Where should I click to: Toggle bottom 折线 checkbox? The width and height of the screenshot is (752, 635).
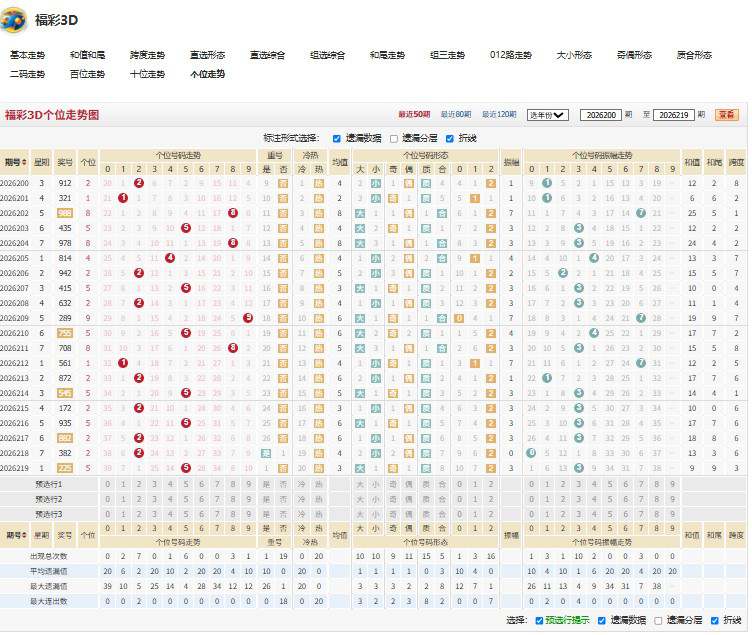pyautogui.click(x=715, y=621)
